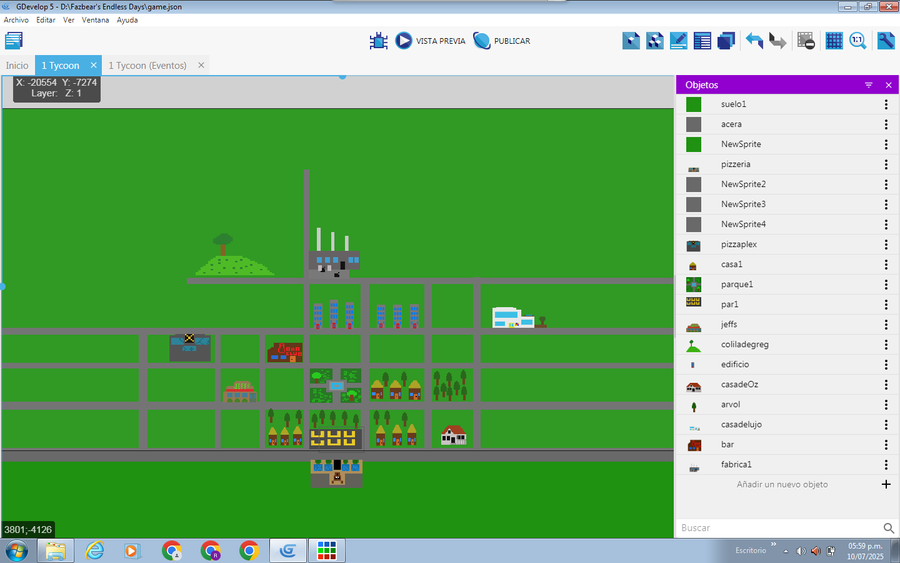Screen dimensions: 900x563
Task: Open the Ayuda menu
Action: click(x=127, y=20)
